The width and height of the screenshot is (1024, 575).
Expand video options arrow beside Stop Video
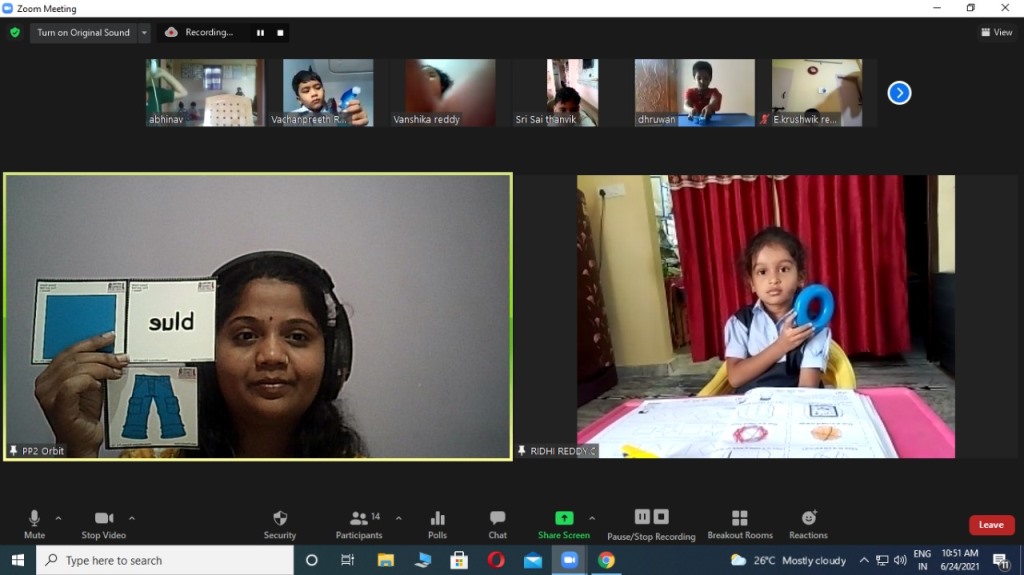tap(132, 518)
